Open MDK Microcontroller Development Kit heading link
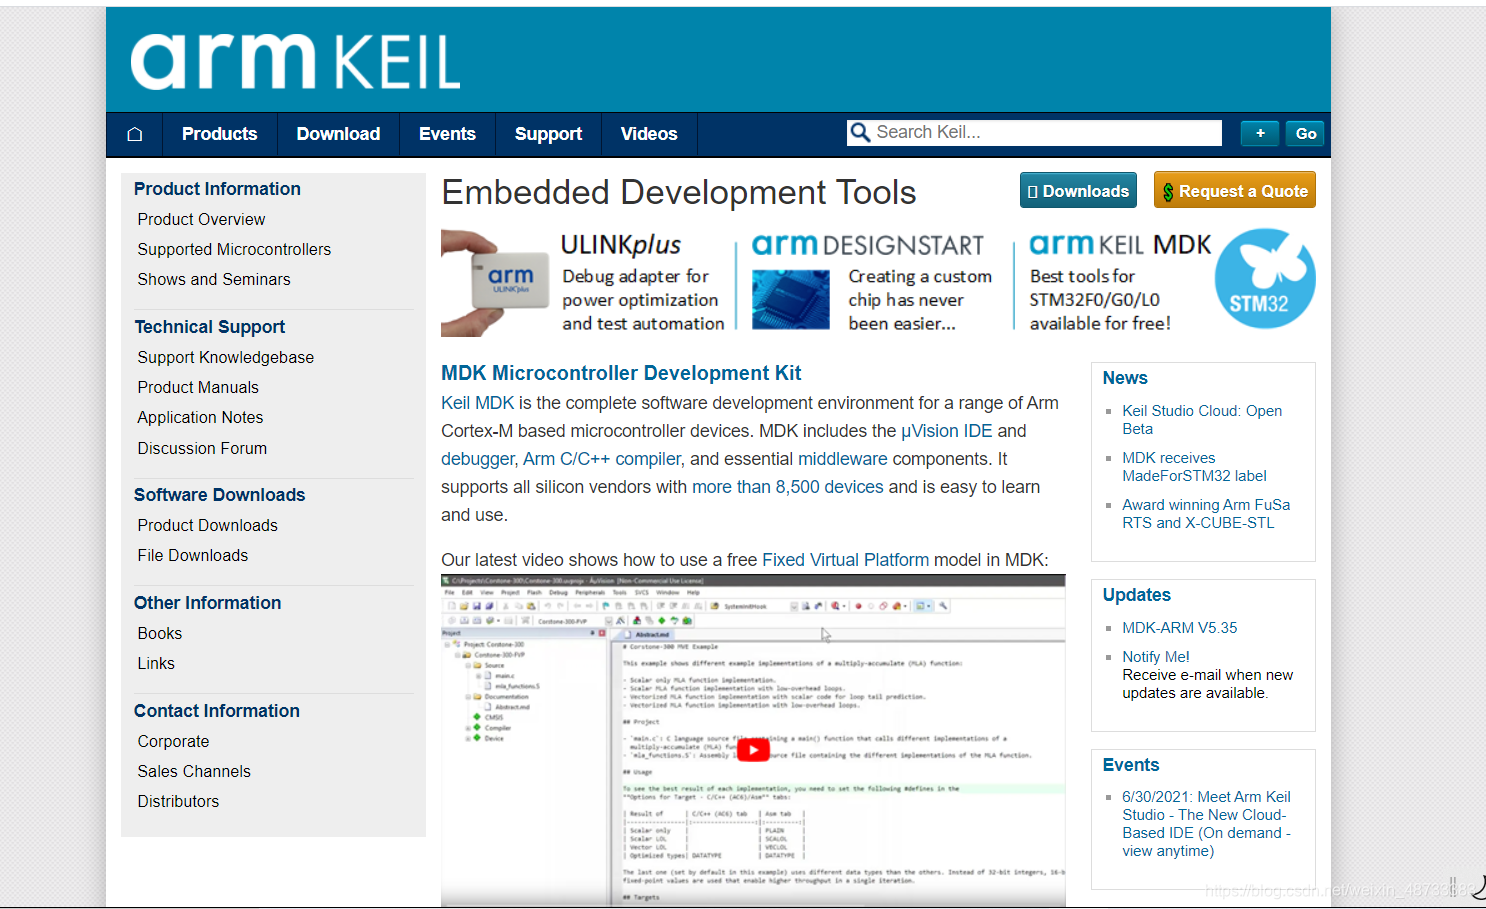 click(x=621, y=373)
